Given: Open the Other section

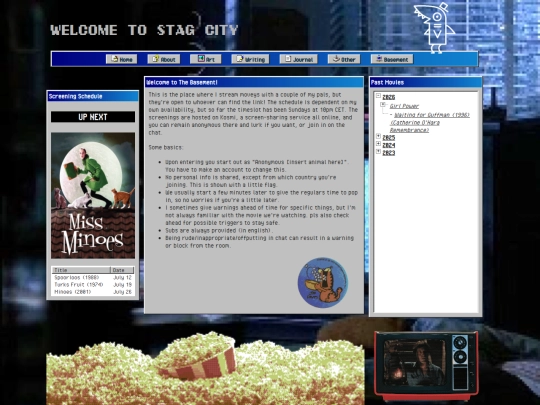Looking at the screenshot, I should coord(344,59).
